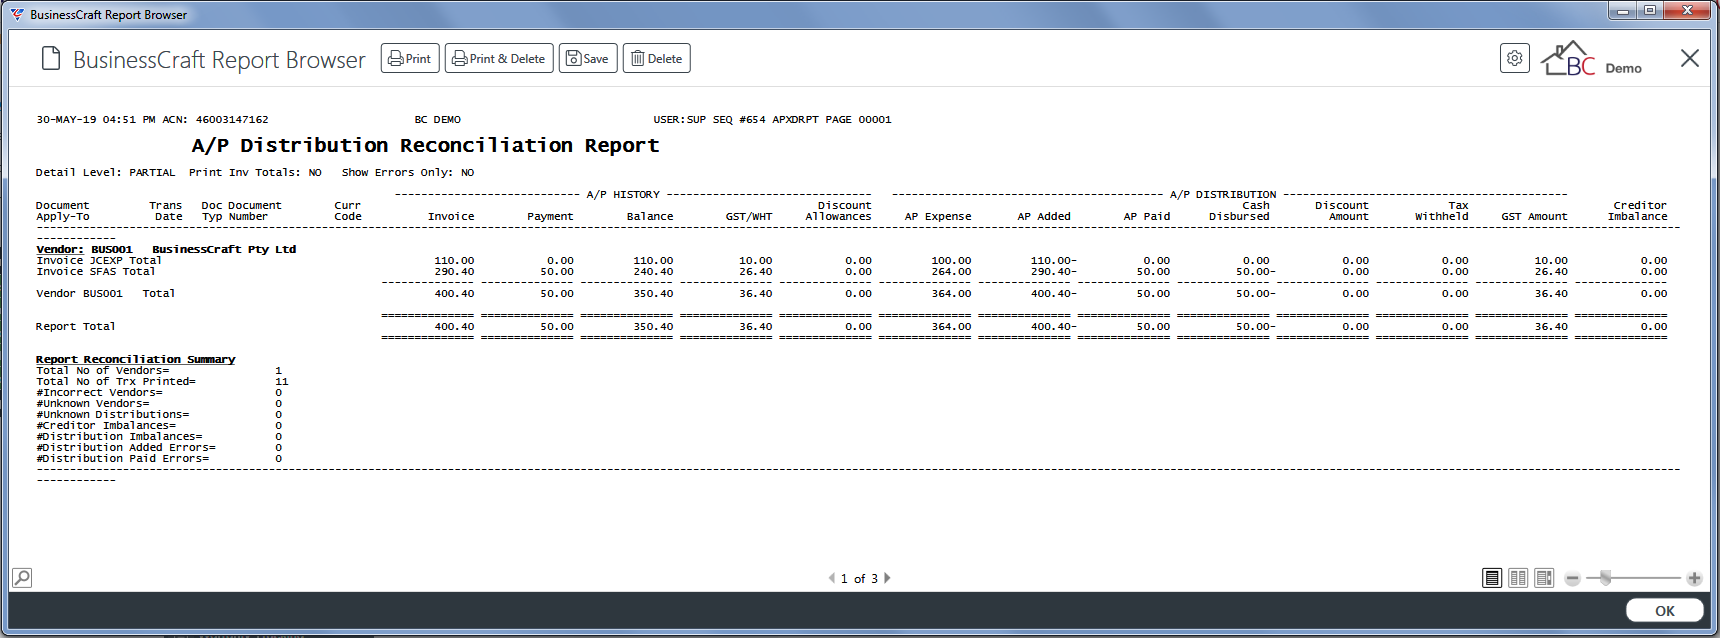
Task: Close the Report Browser with the large X
Action: (x=1690, y=58)
